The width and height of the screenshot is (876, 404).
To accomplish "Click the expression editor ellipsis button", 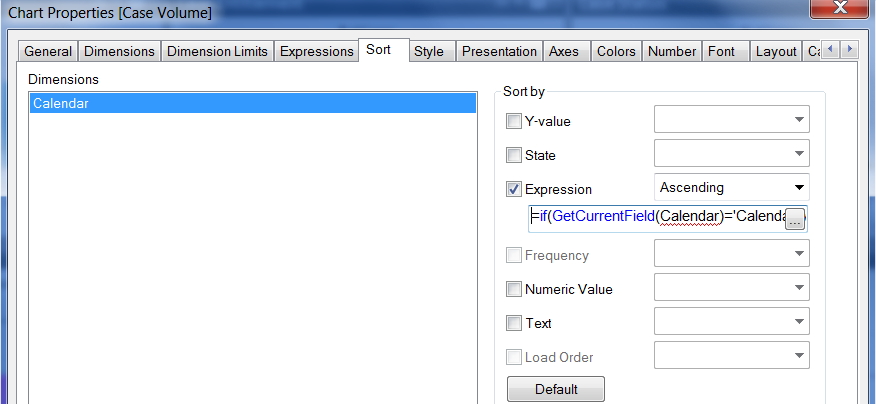I will click(x=795, y=219).
